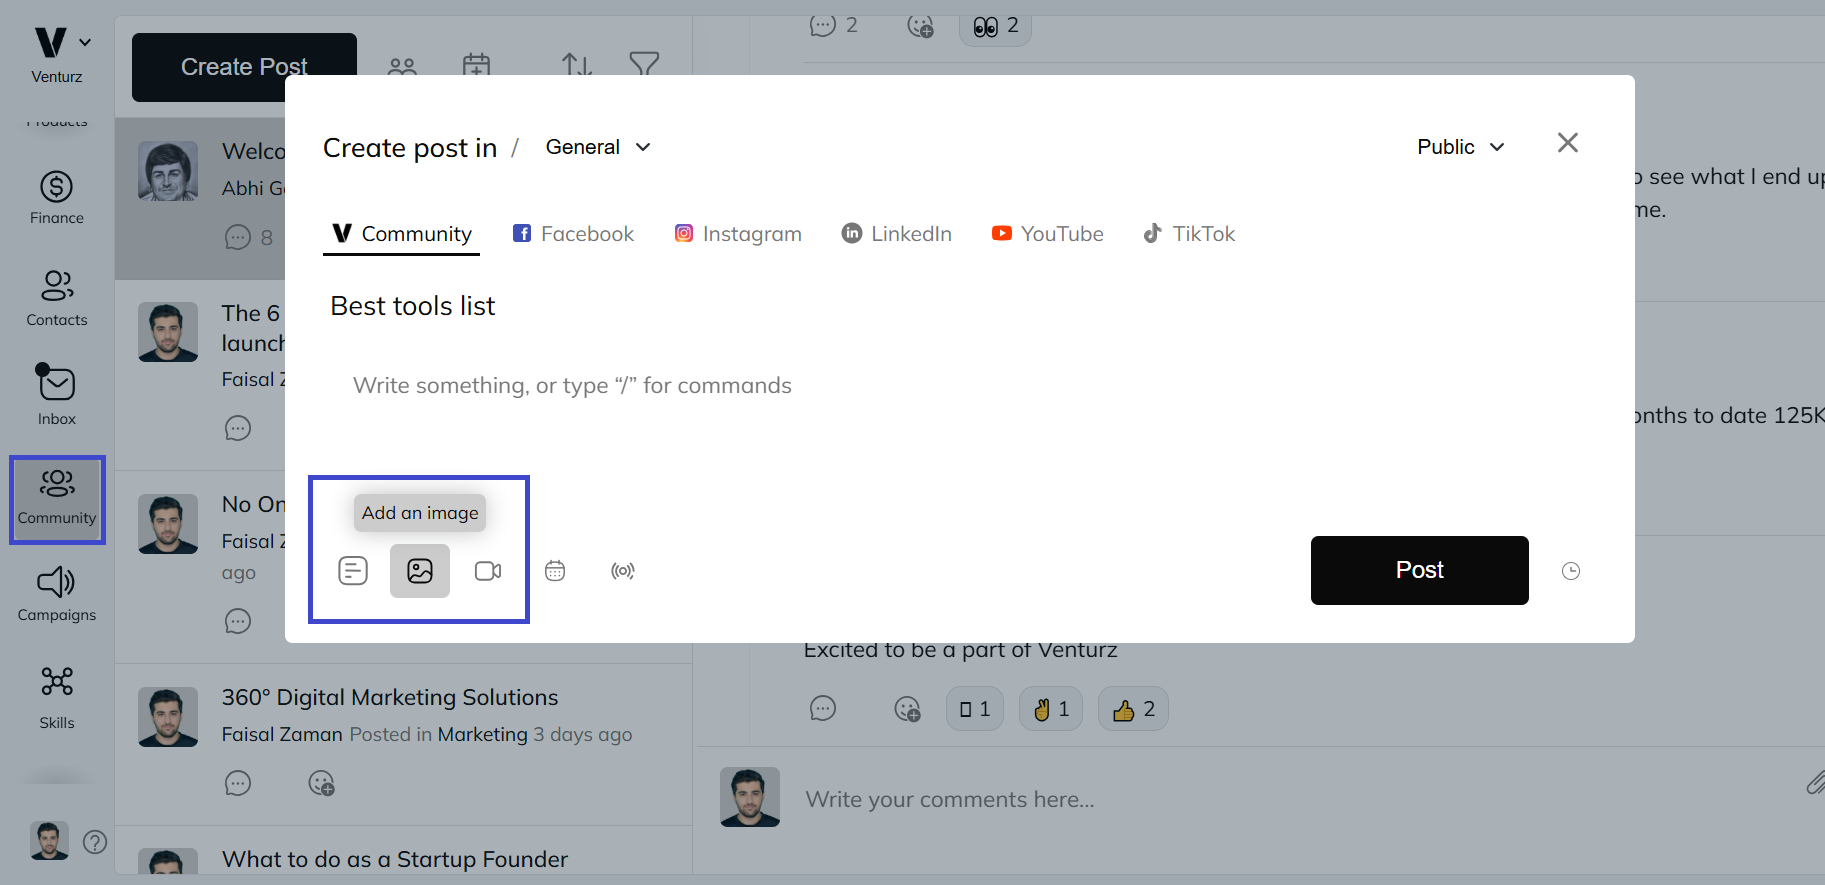Switch to the YouTube tab
This screenshot has height=885, width=1825.
pyautogui.click(x=1047, y=234)
